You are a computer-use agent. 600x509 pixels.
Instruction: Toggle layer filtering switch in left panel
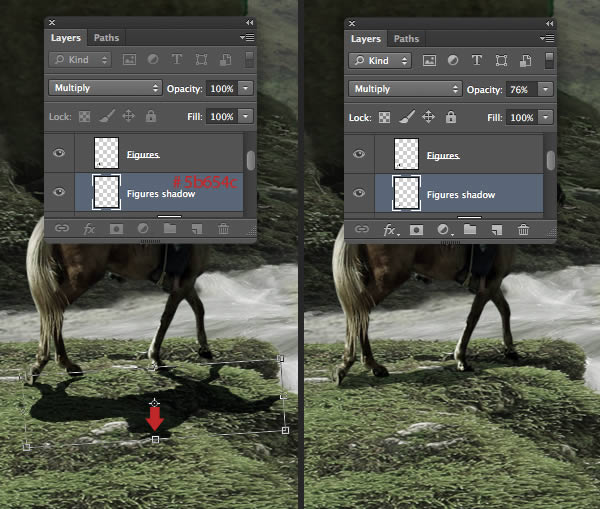249,60
